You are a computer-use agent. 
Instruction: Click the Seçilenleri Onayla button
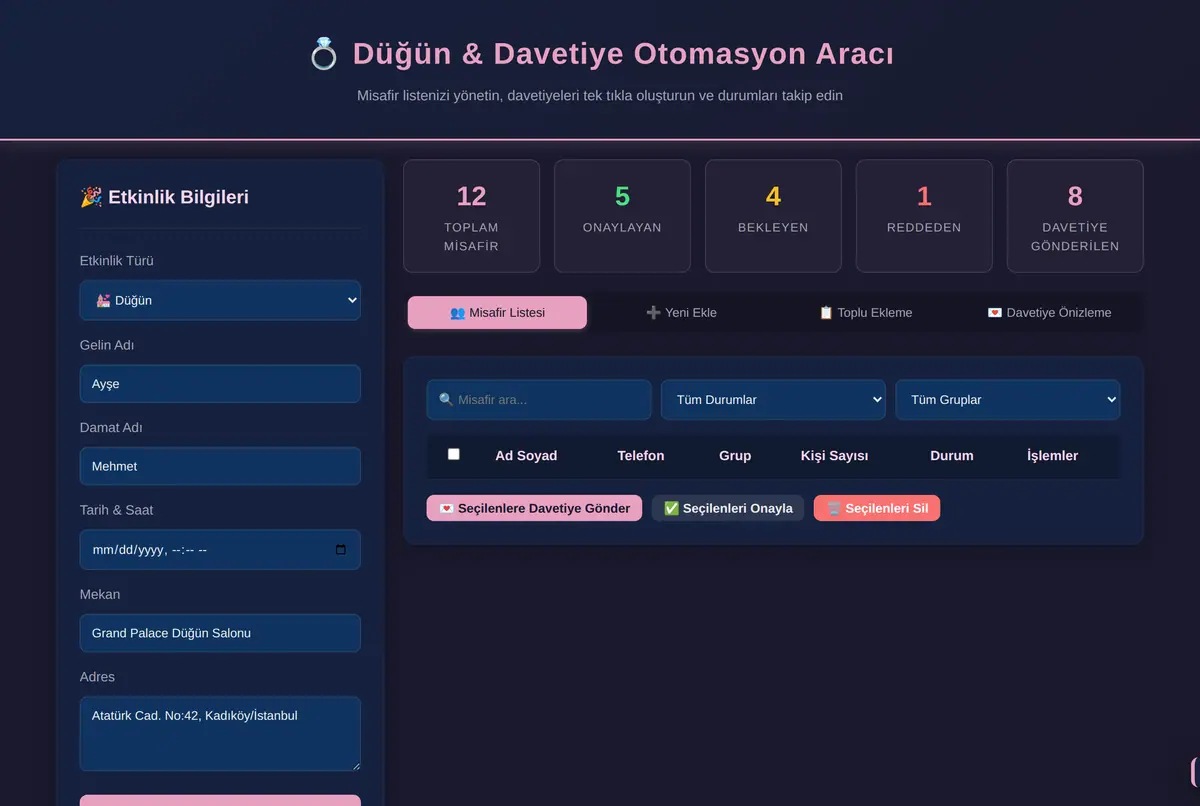point(728,508)
